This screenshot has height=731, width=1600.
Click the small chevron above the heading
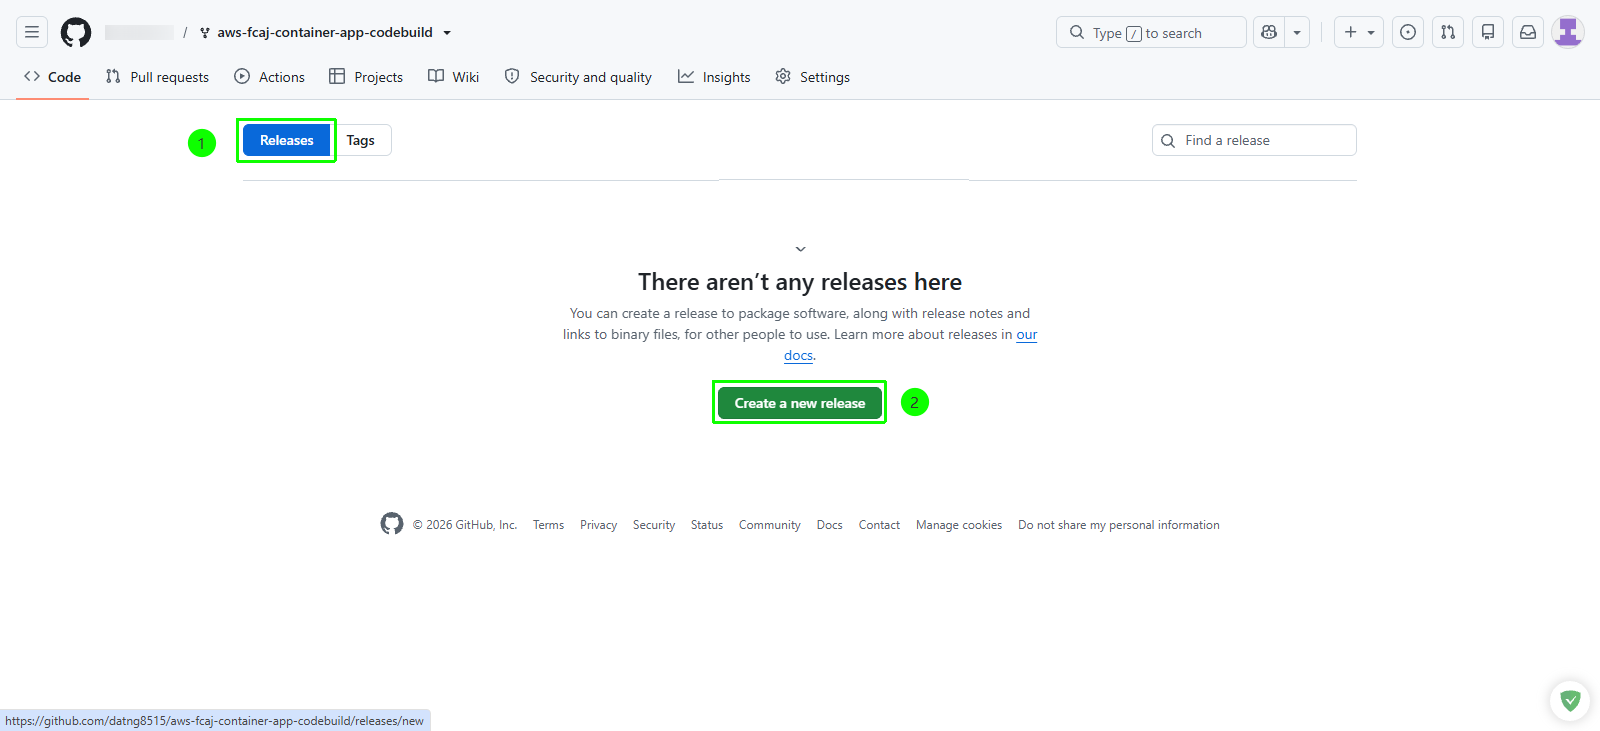coord(800,249)
